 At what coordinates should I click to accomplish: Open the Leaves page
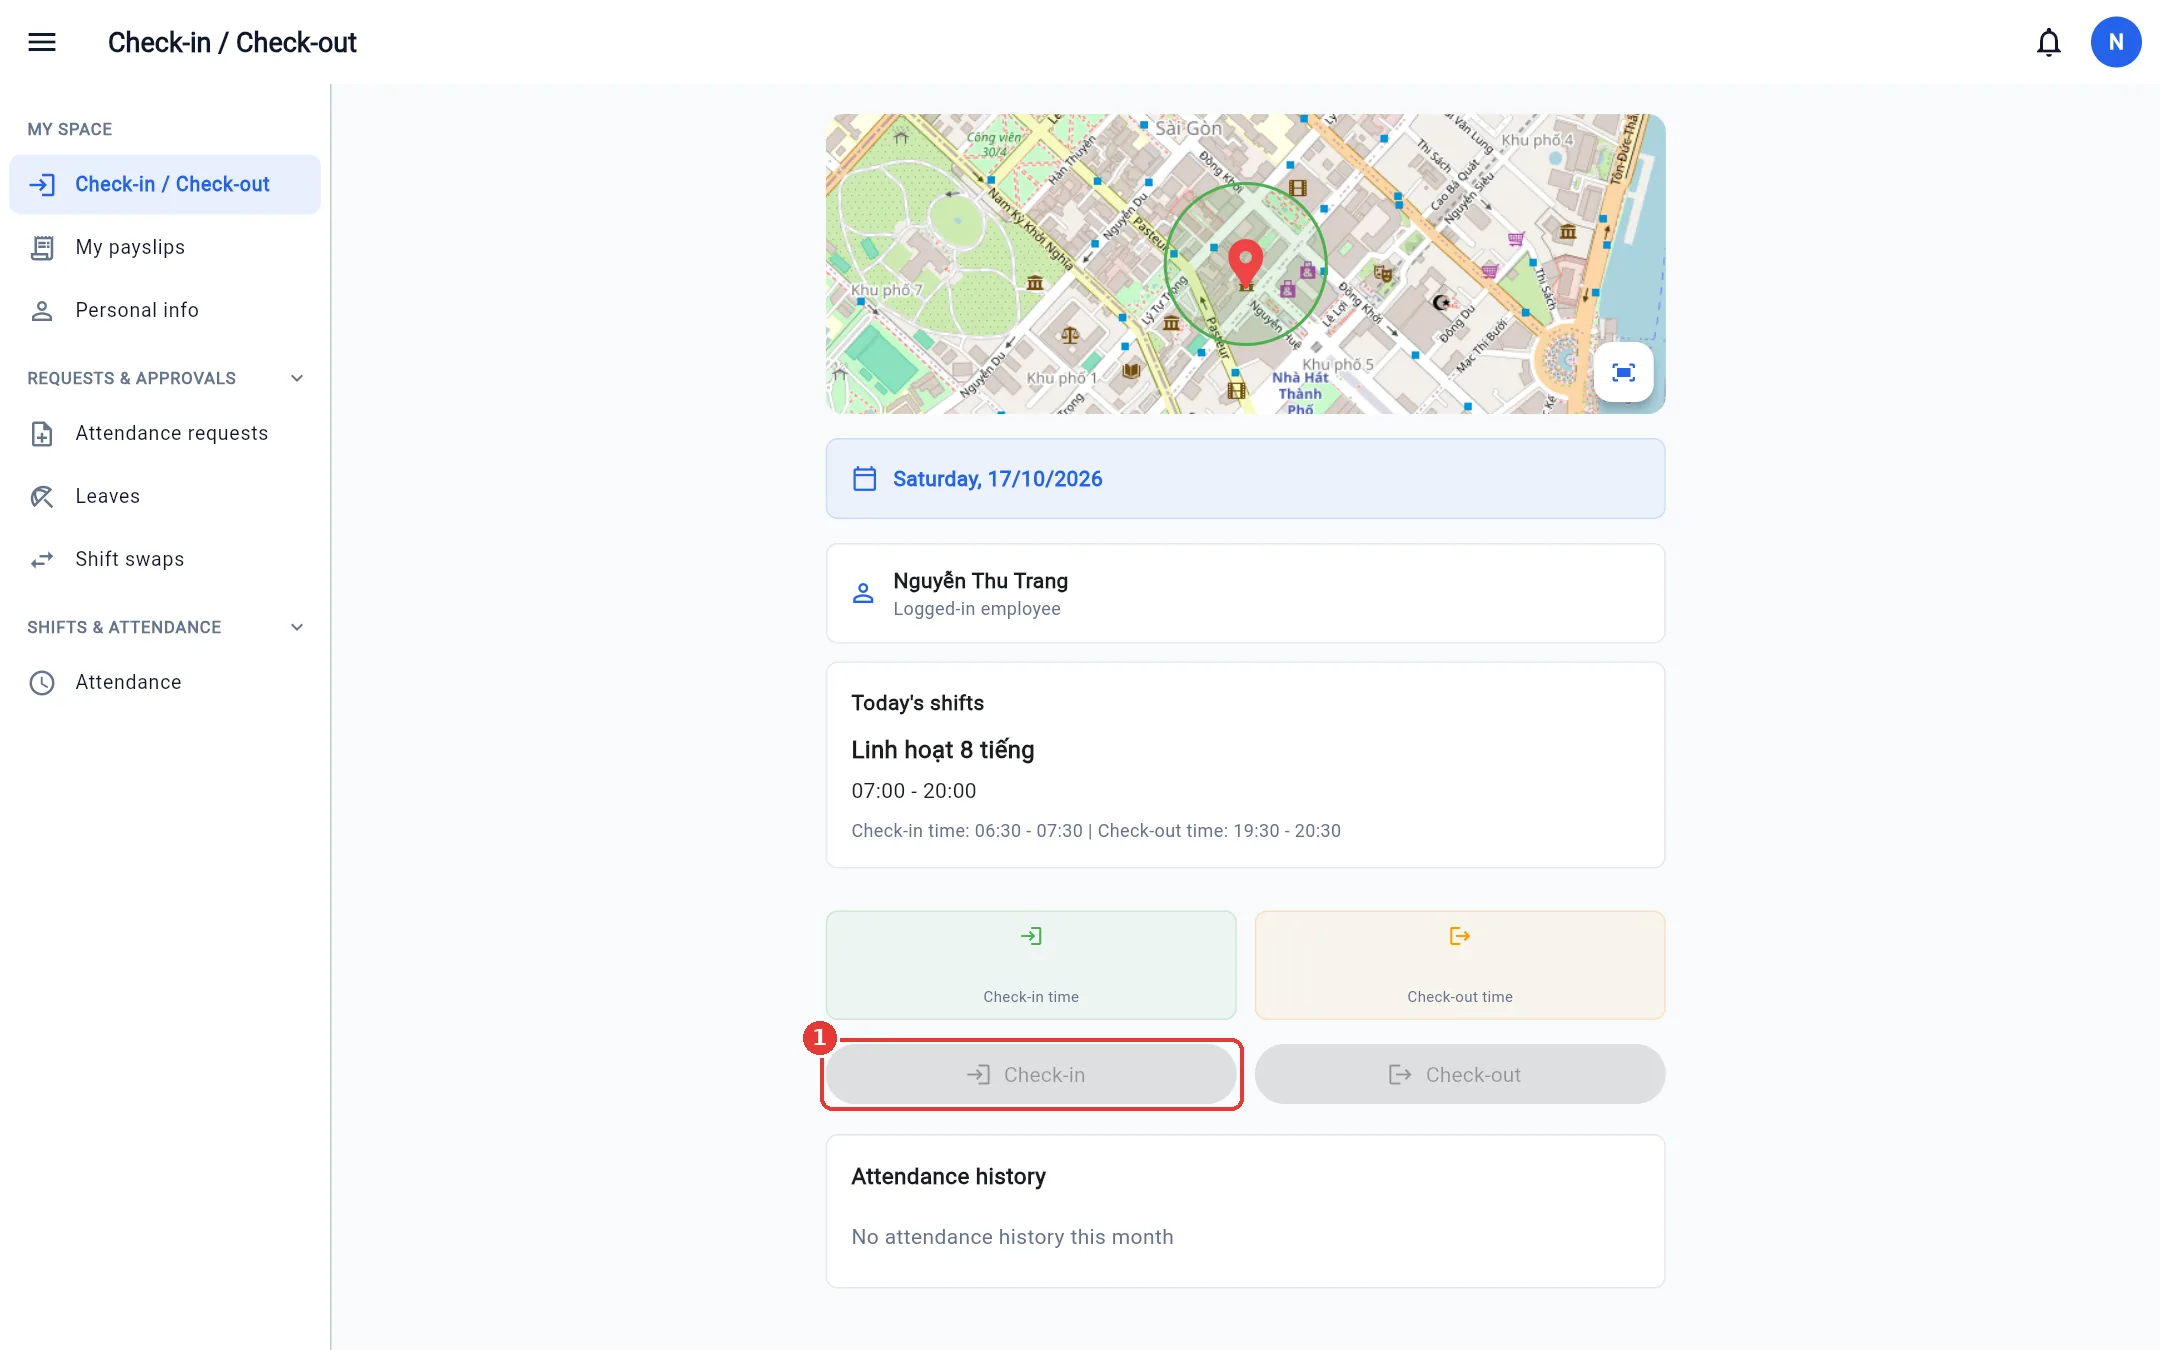[x=165, y=496]
